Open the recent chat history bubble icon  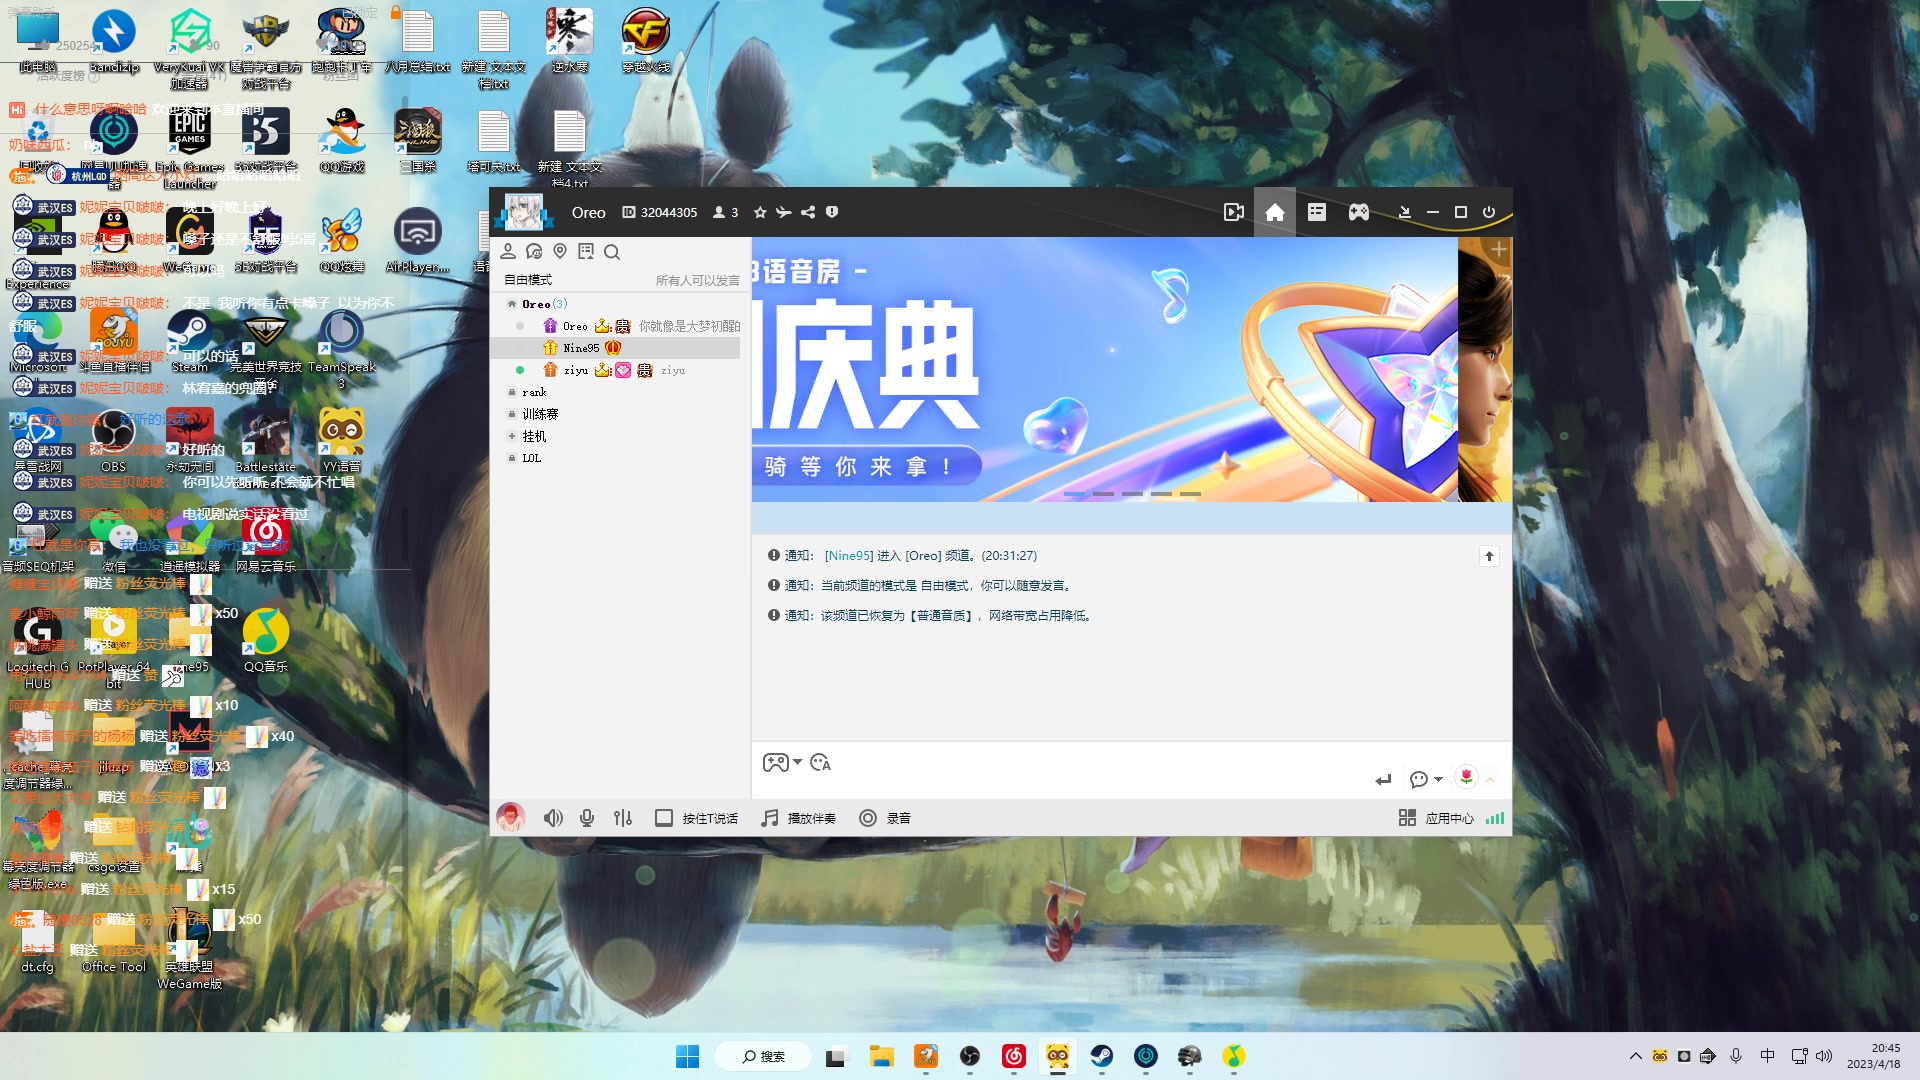534,252
